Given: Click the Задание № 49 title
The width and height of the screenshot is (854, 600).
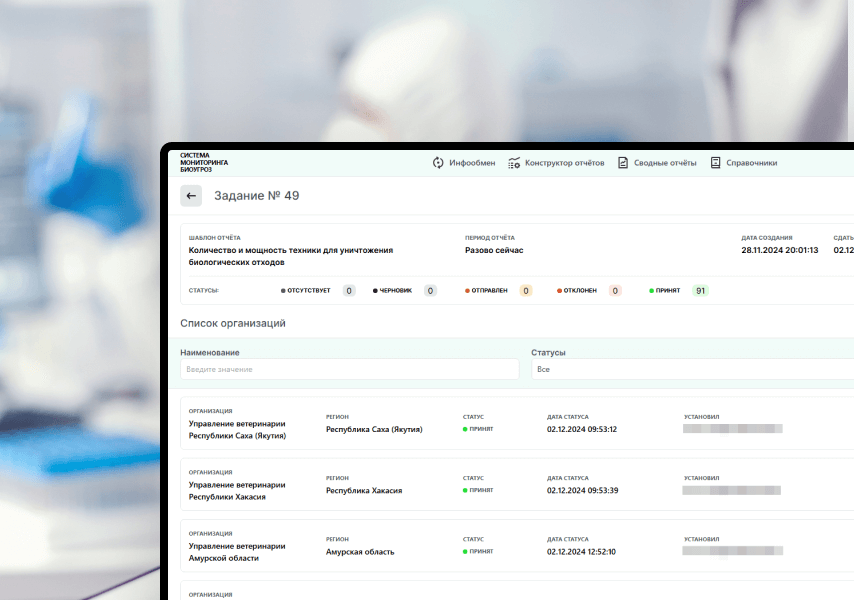Looking at the screenshot, I should [257, 196].
